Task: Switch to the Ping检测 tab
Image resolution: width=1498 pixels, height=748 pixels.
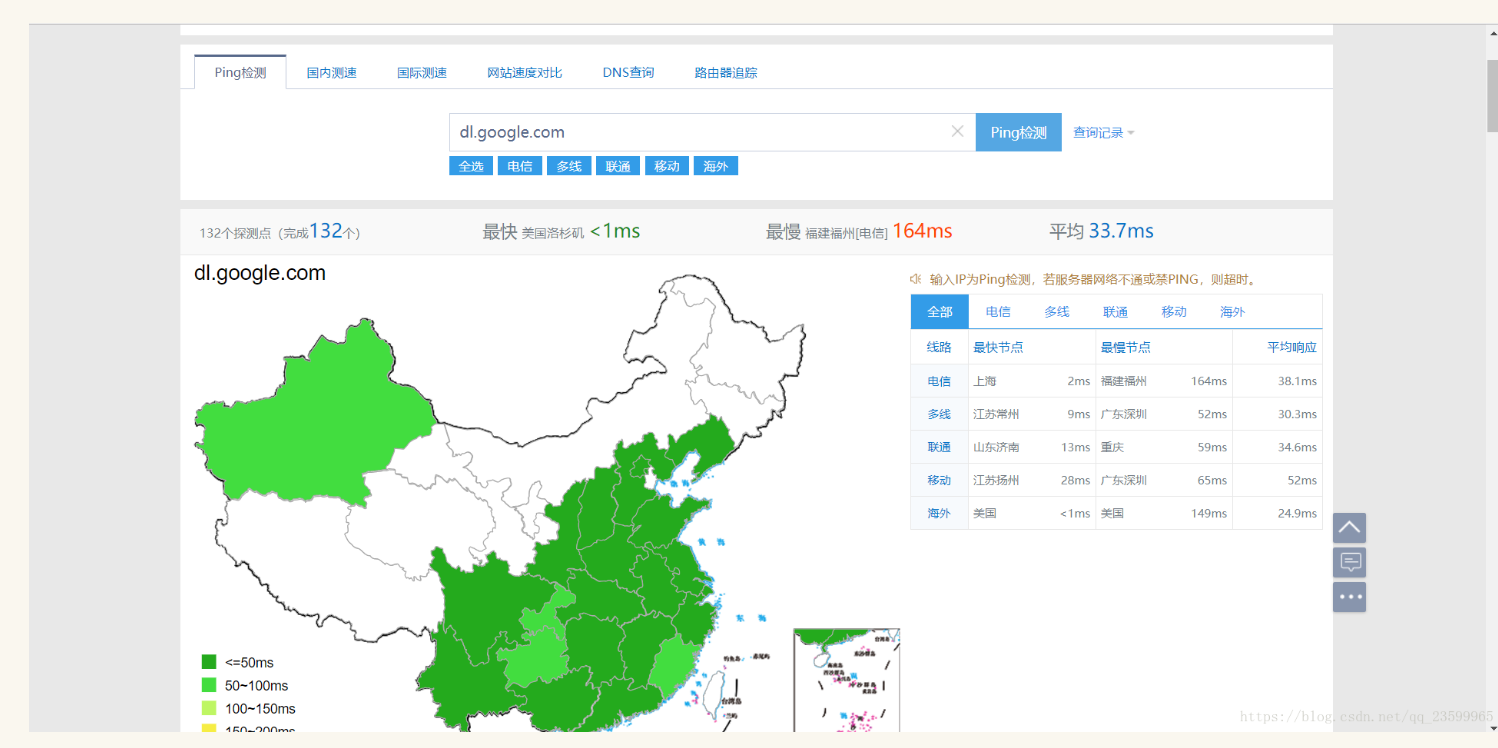Action: [240, 72]
